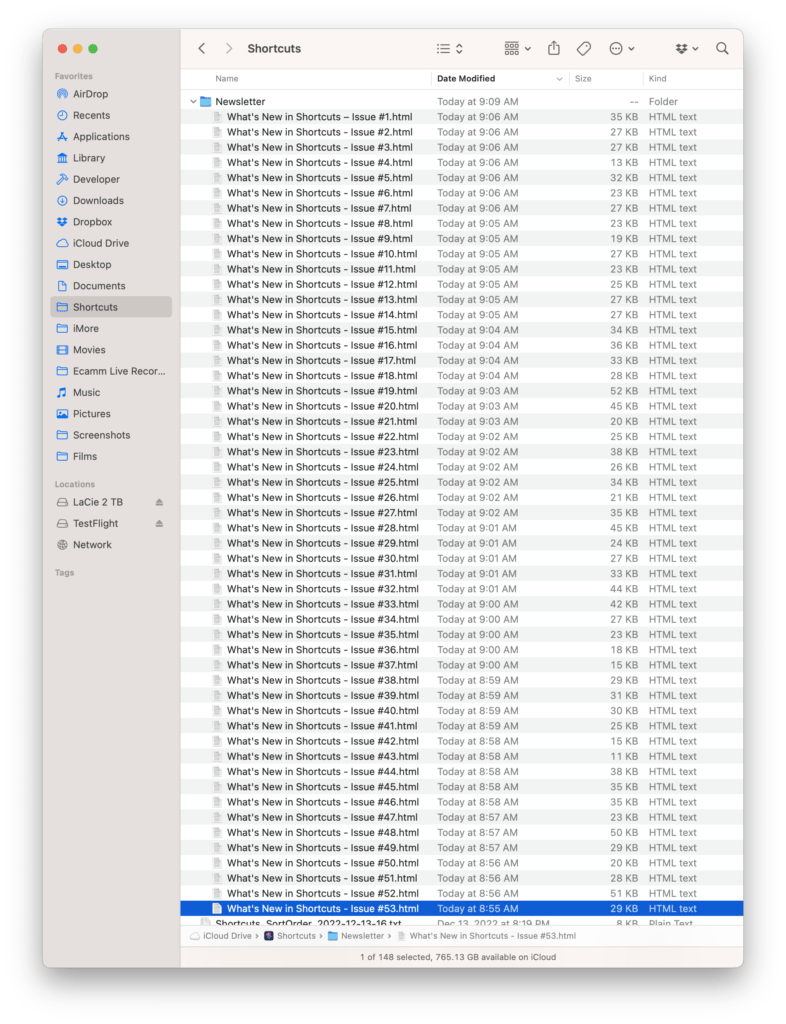Click the Favorites sidebar section header
This screenshot has height=1024, width=786.
pyautogui.click(x=74, y=76)
